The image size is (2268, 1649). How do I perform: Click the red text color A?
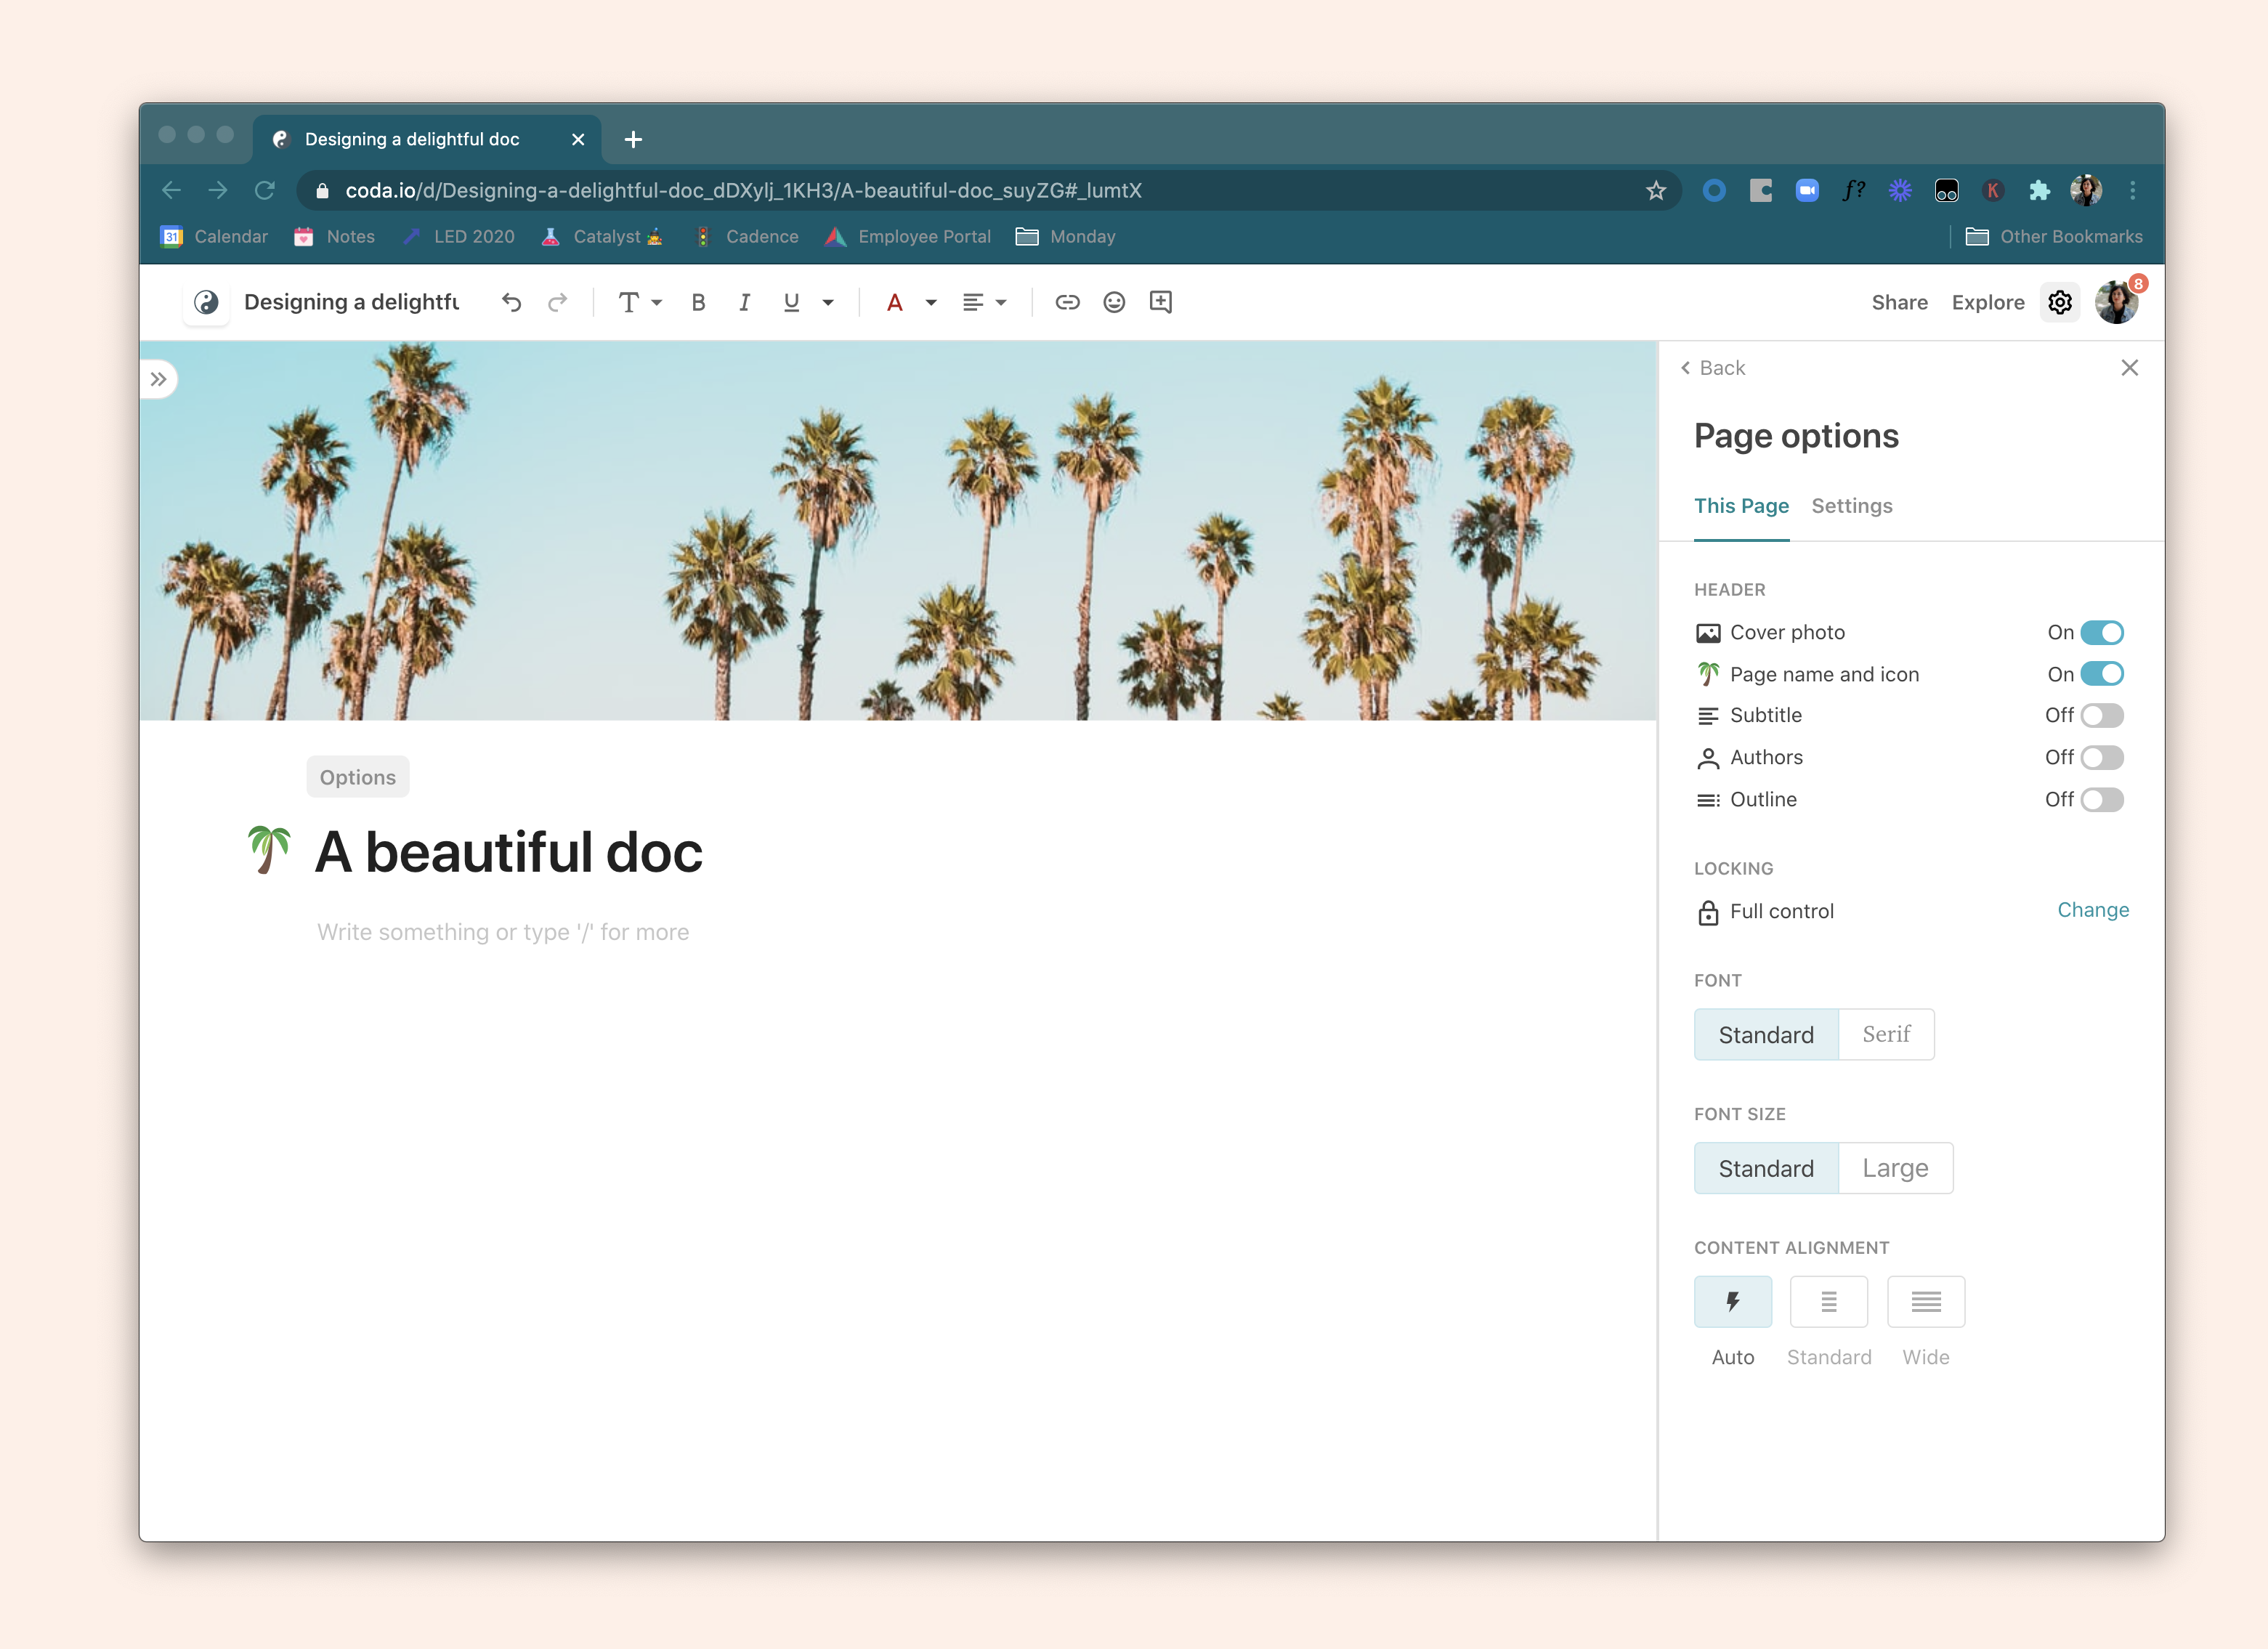coord(895,302)
